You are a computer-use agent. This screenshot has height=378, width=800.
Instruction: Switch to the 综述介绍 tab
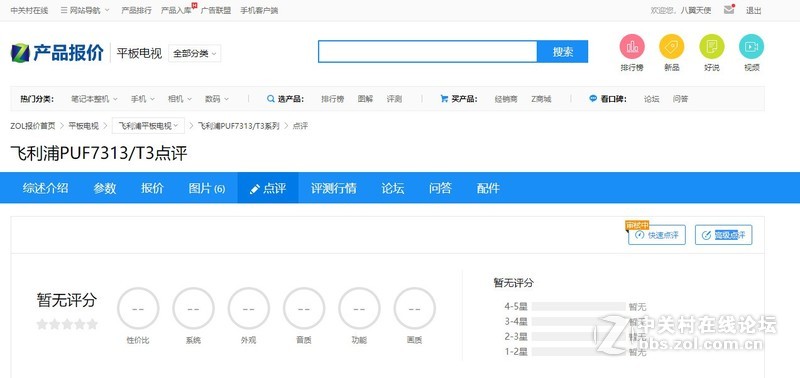(x=45, y=188)
